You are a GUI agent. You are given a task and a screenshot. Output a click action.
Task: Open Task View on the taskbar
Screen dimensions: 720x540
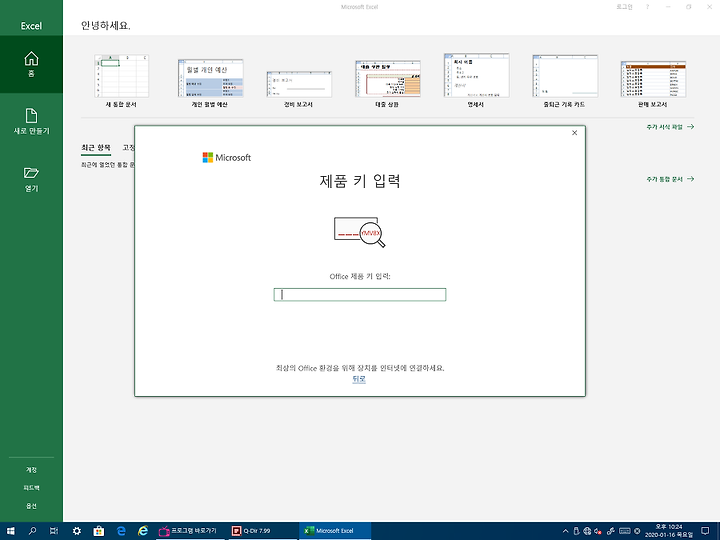(54, 531)
